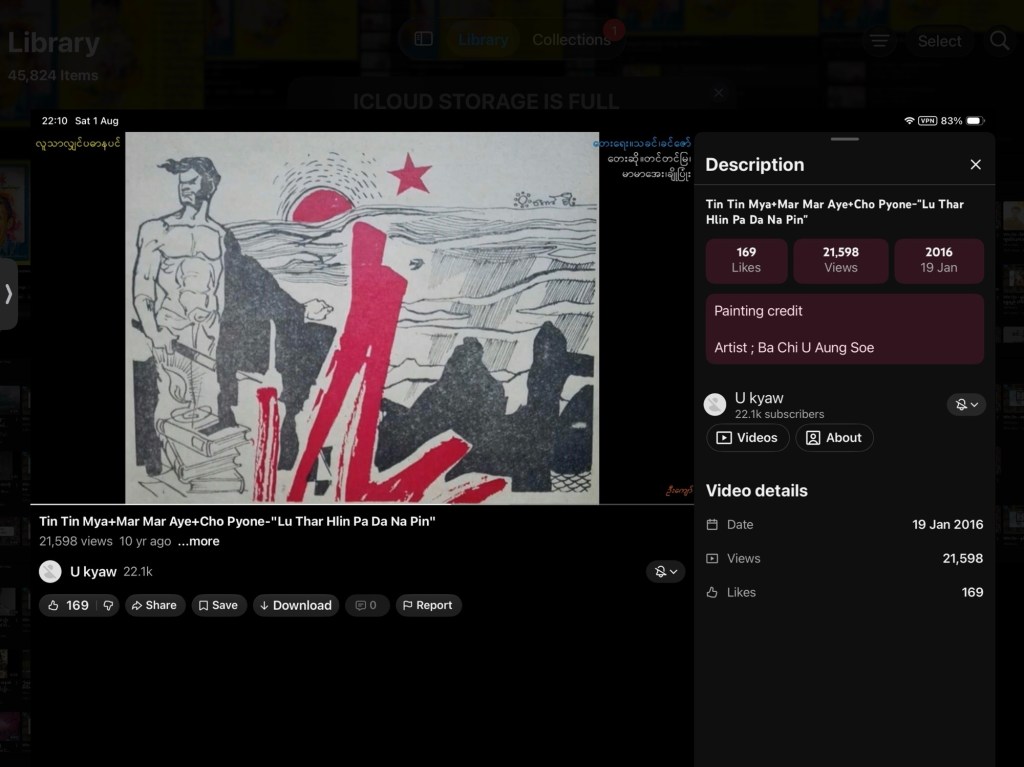Open the left side panel chevron
The image size is (1024, 767).
(8, 294)
